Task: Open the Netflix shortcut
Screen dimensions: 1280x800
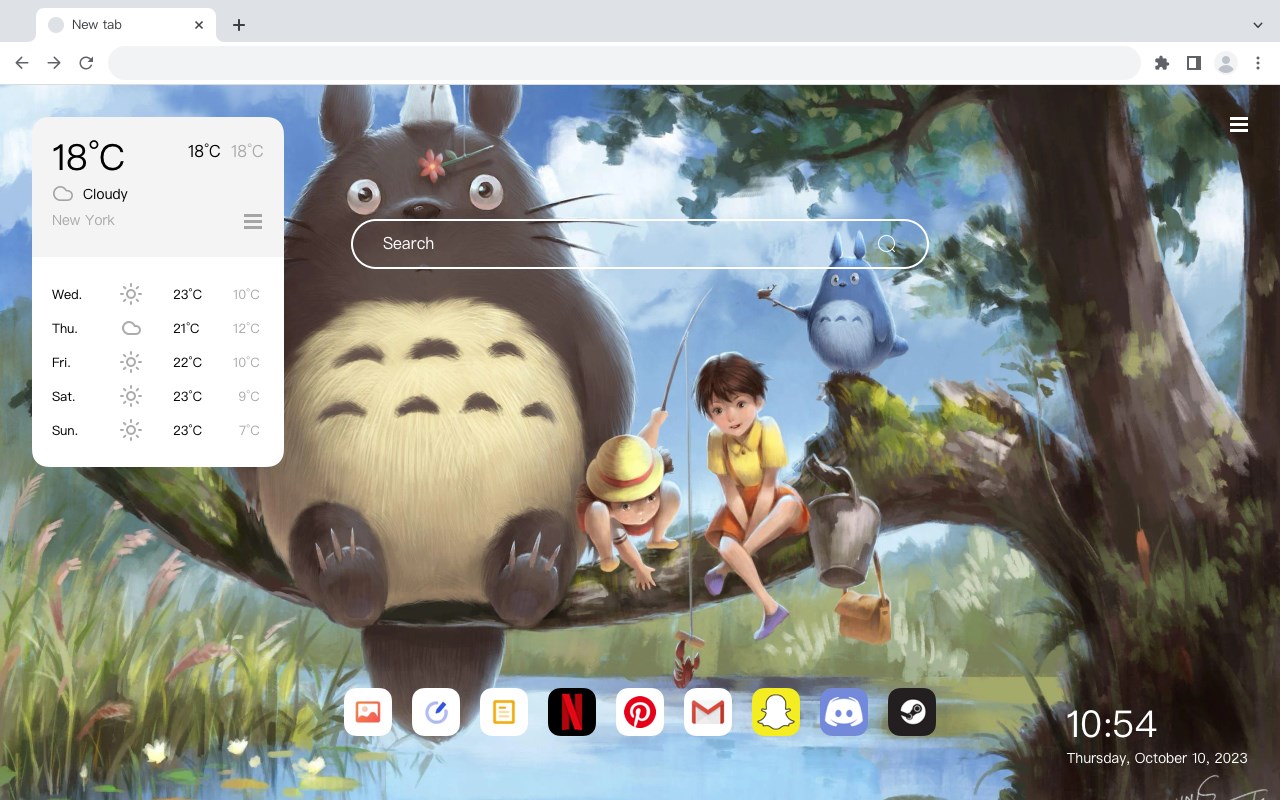Action: pos(572,712)
